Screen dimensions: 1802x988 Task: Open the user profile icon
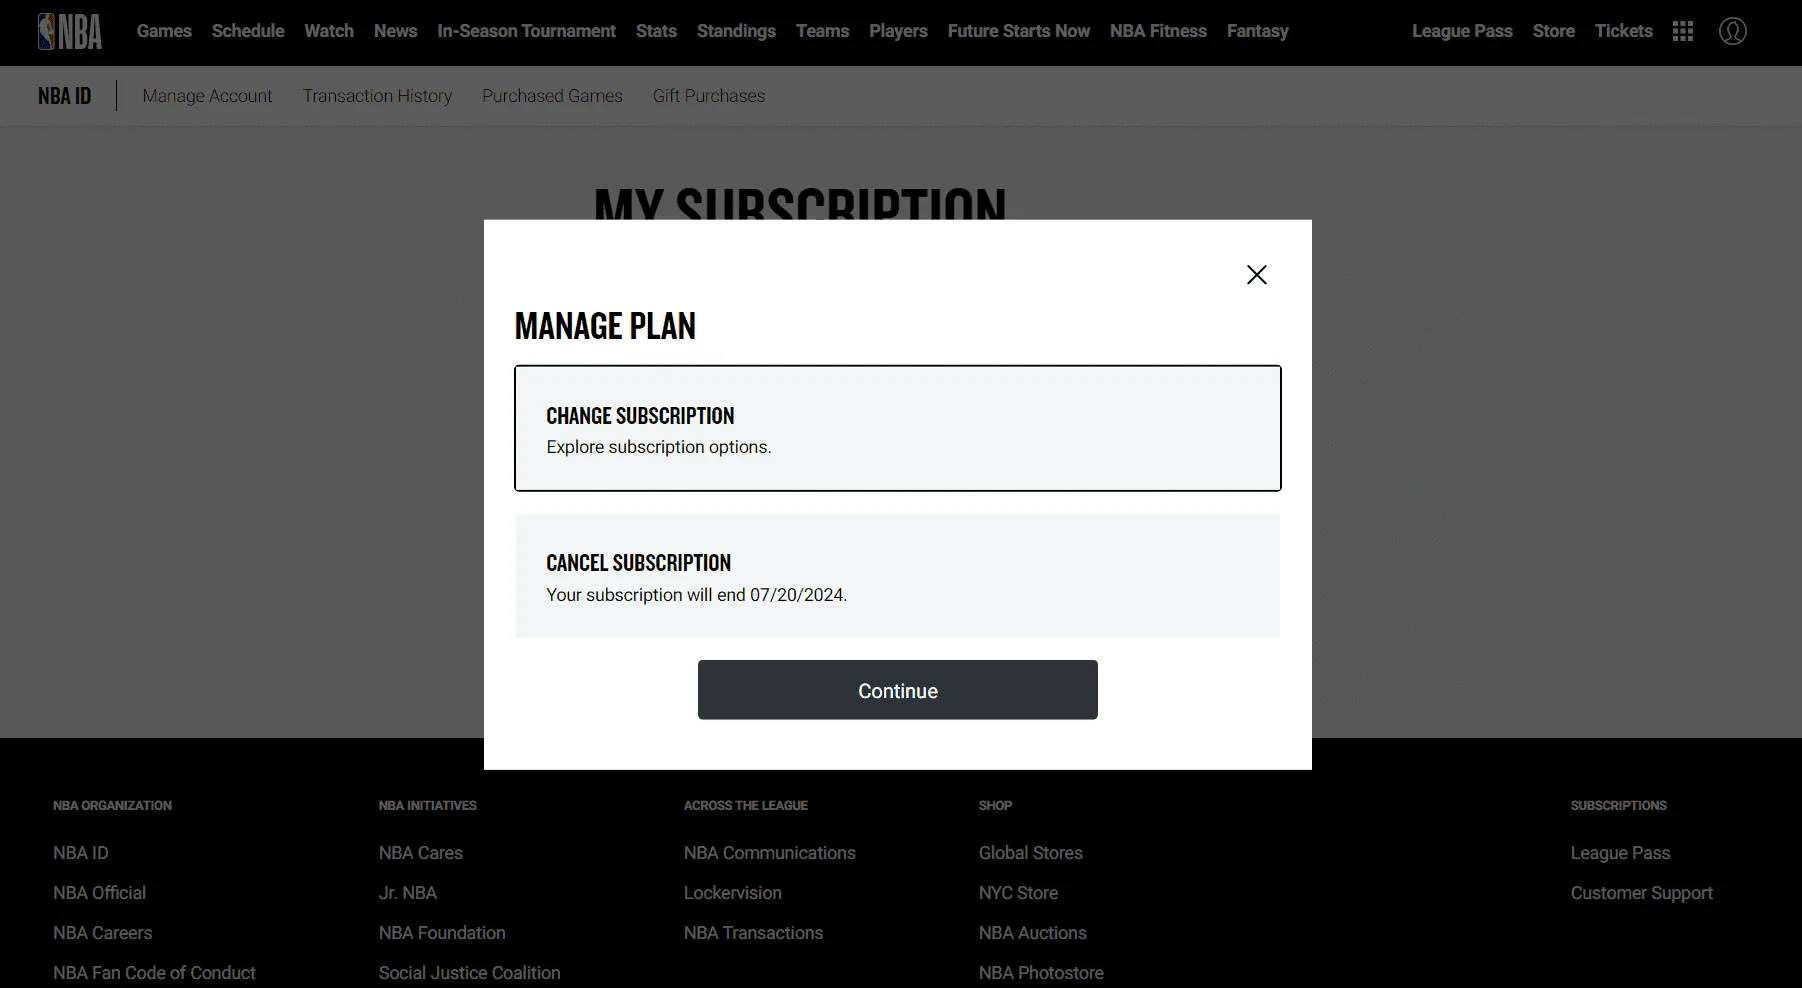point(1733,32)
